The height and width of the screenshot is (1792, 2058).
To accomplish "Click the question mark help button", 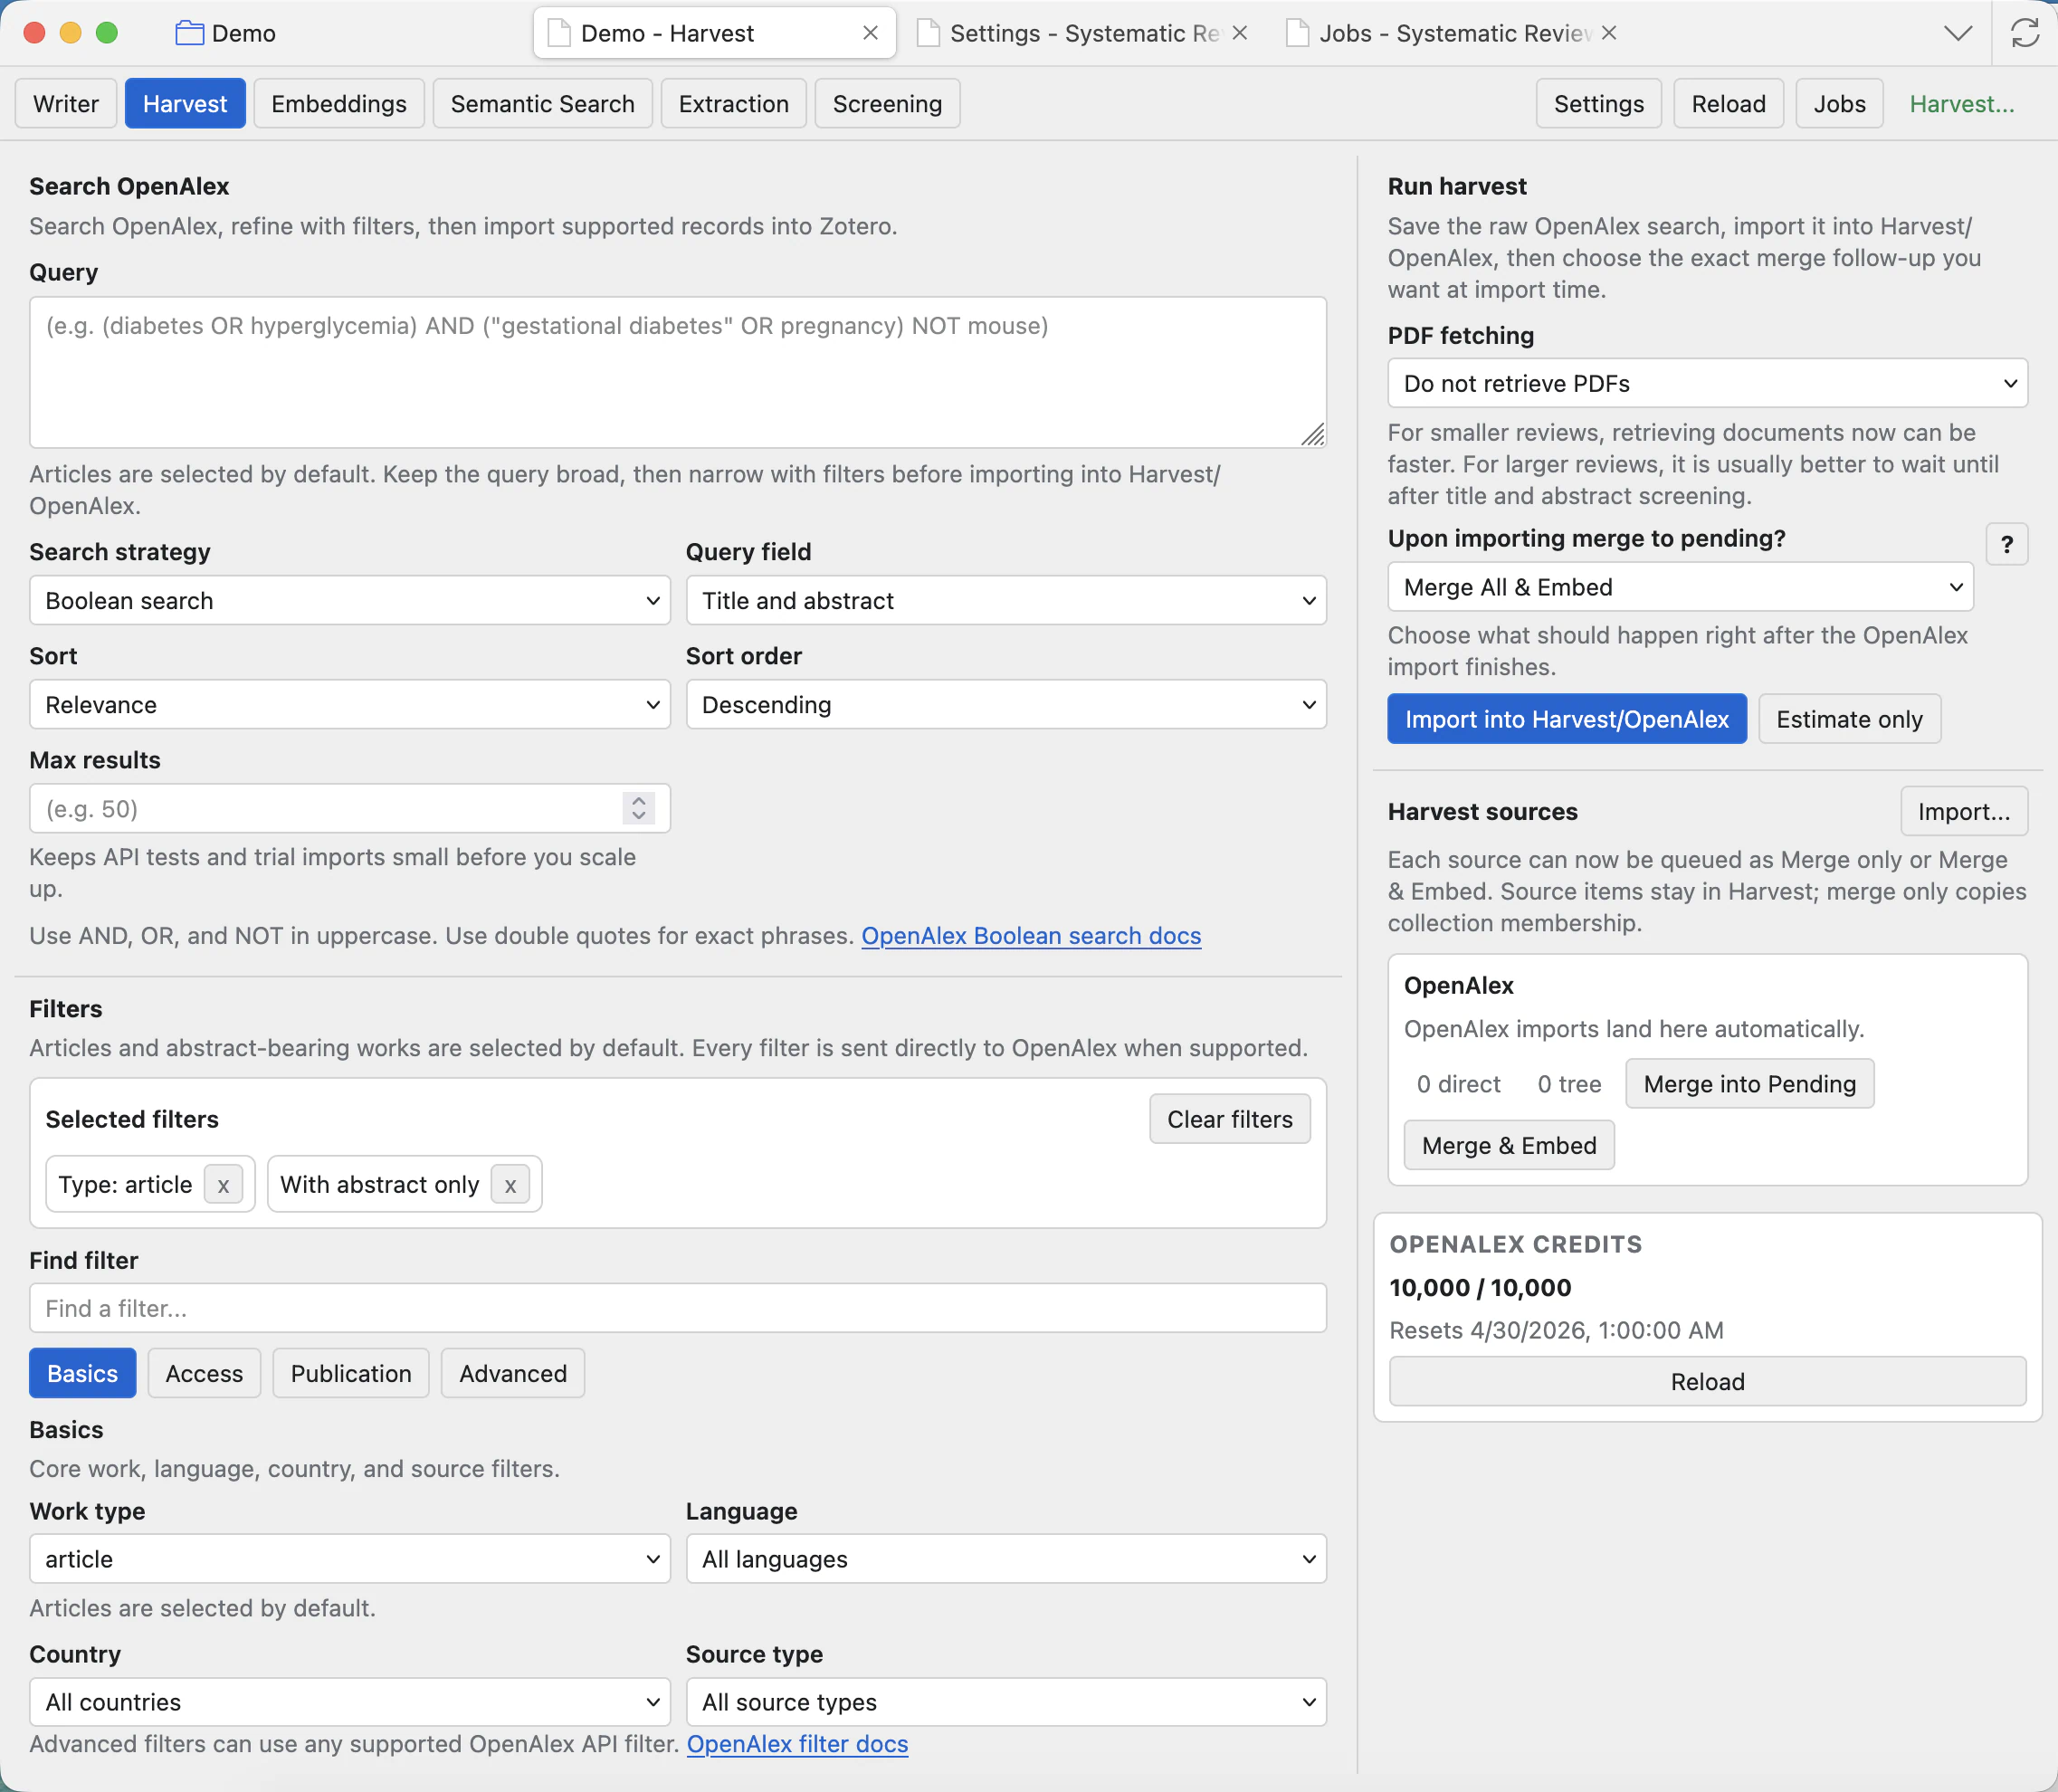I will tap(2006, 544).
